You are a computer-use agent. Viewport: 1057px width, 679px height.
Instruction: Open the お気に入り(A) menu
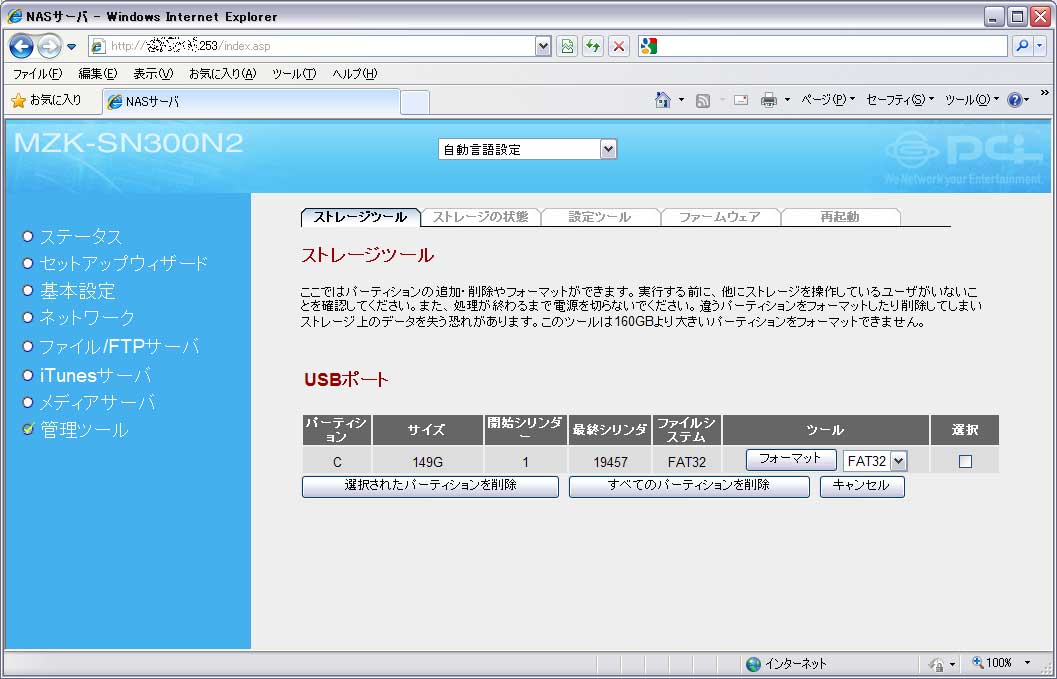tap(222, 73)
